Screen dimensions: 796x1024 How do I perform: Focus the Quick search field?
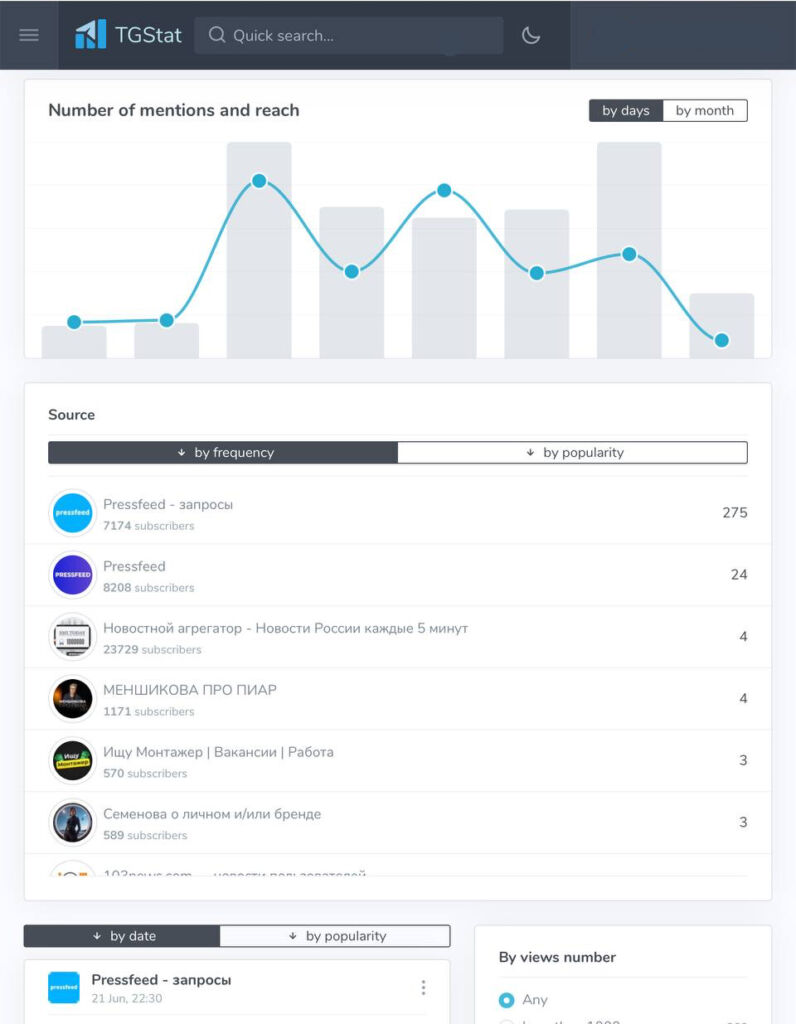click(349, 35)
